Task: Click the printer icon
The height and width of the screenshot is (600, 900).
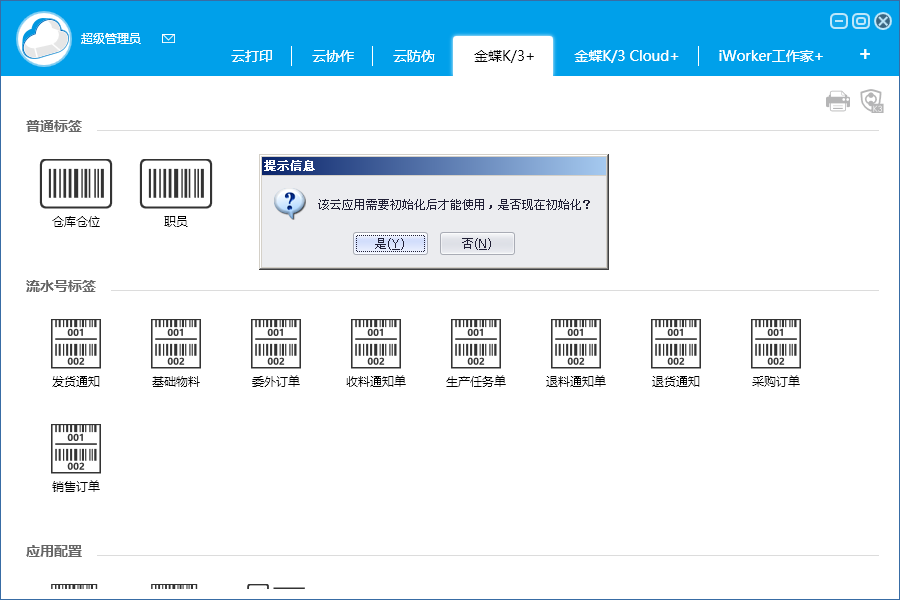Action: click(837, 102)
